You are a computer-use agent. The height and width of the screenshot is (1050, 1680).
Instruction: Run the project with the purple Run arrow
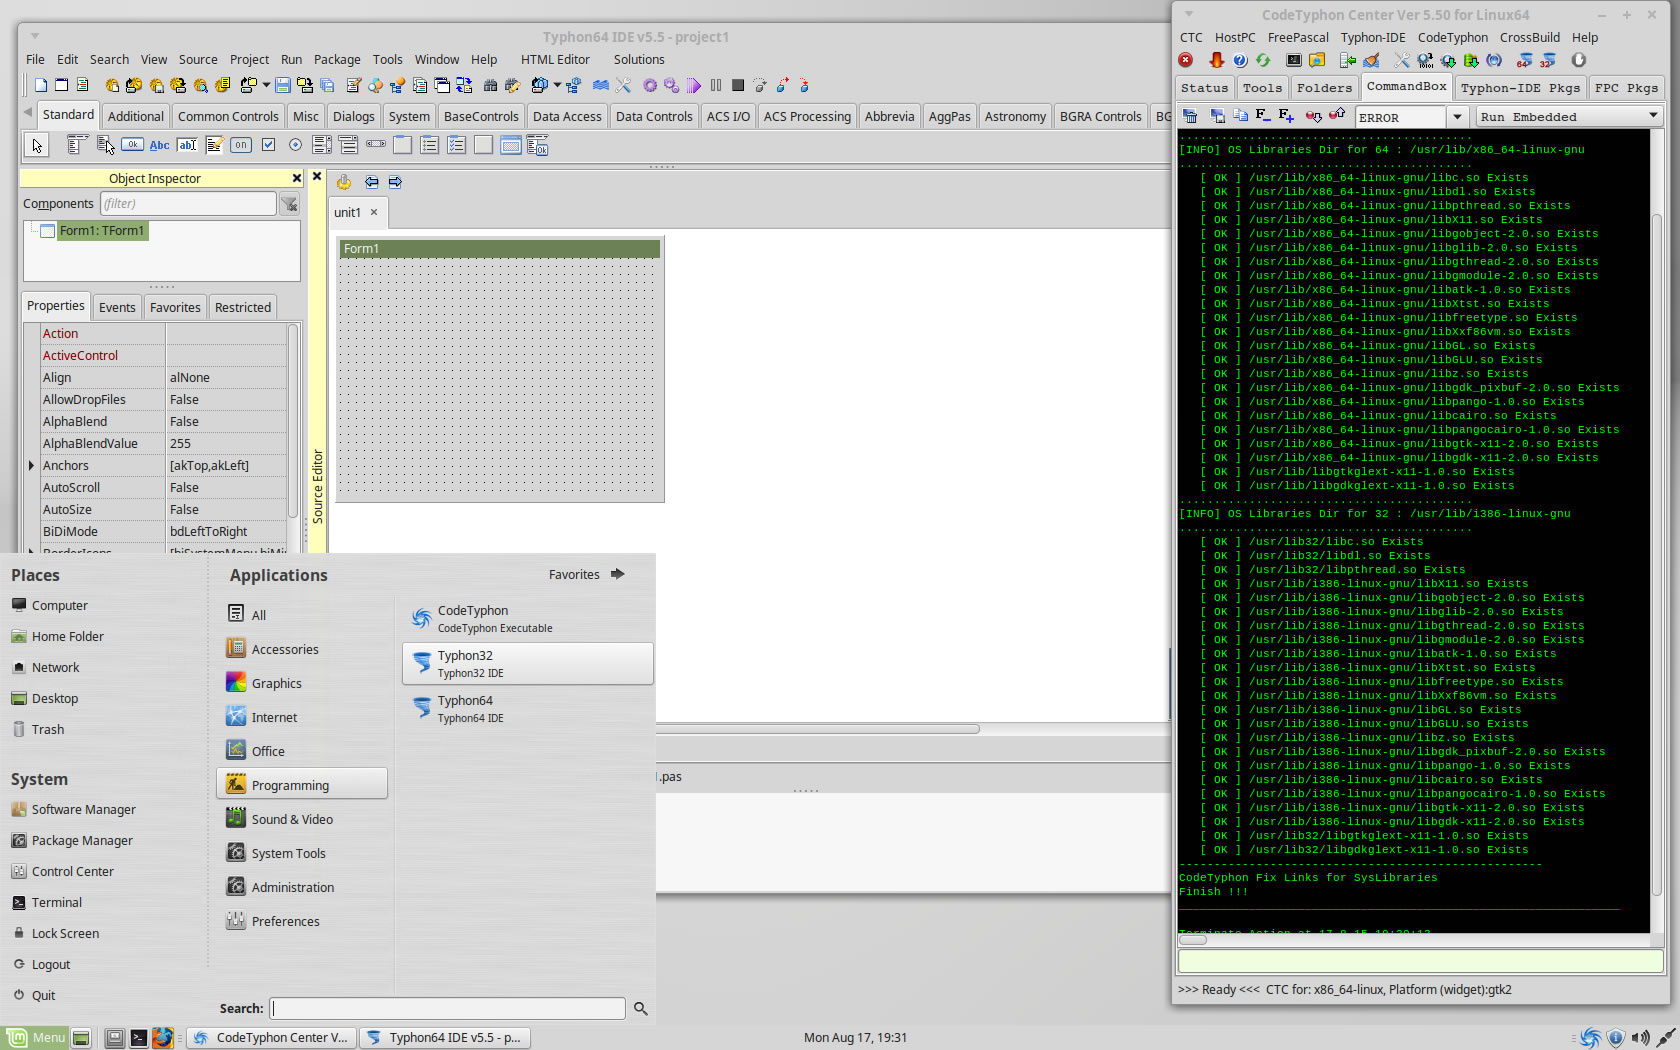tap(694, 86)
